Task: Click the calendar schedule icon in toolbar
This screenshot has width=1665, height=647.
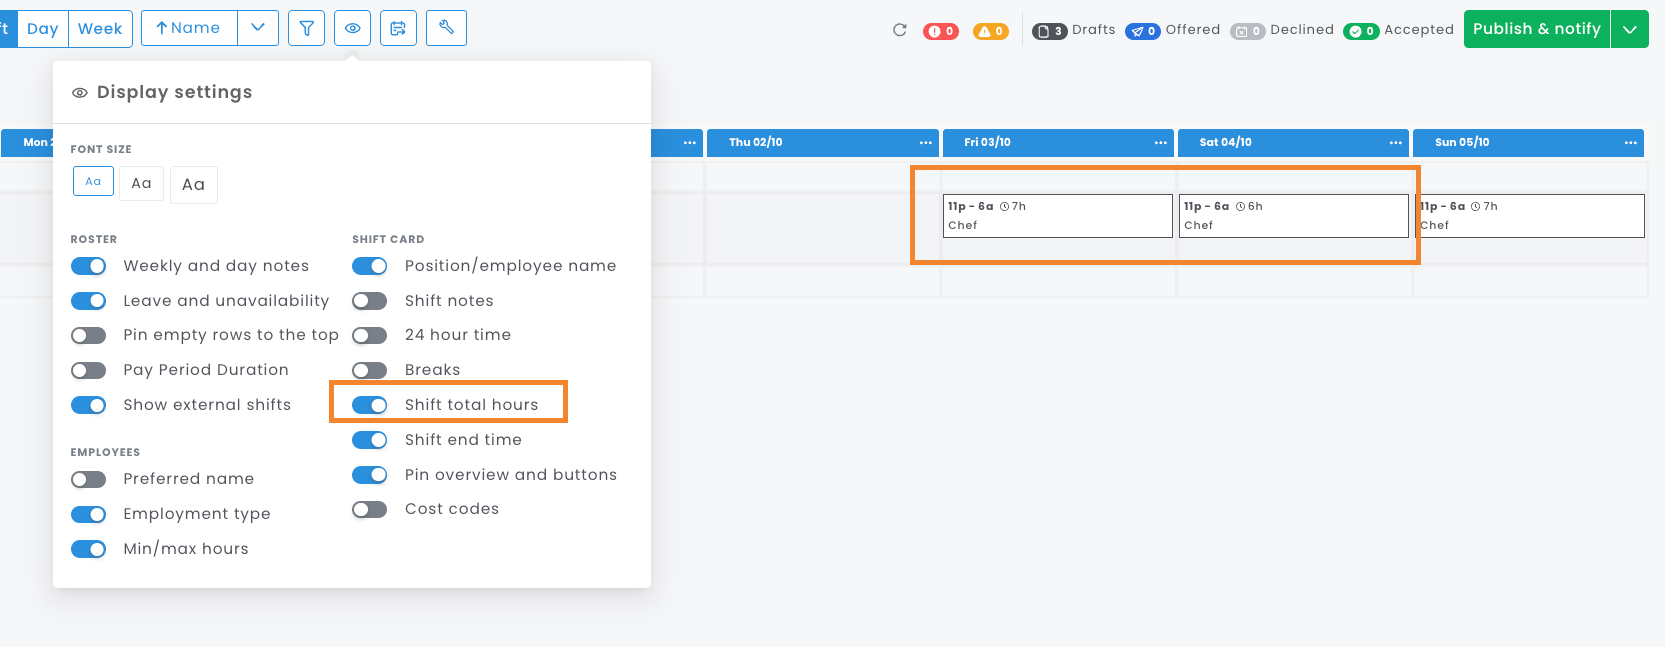Action: tap(398, 28)
